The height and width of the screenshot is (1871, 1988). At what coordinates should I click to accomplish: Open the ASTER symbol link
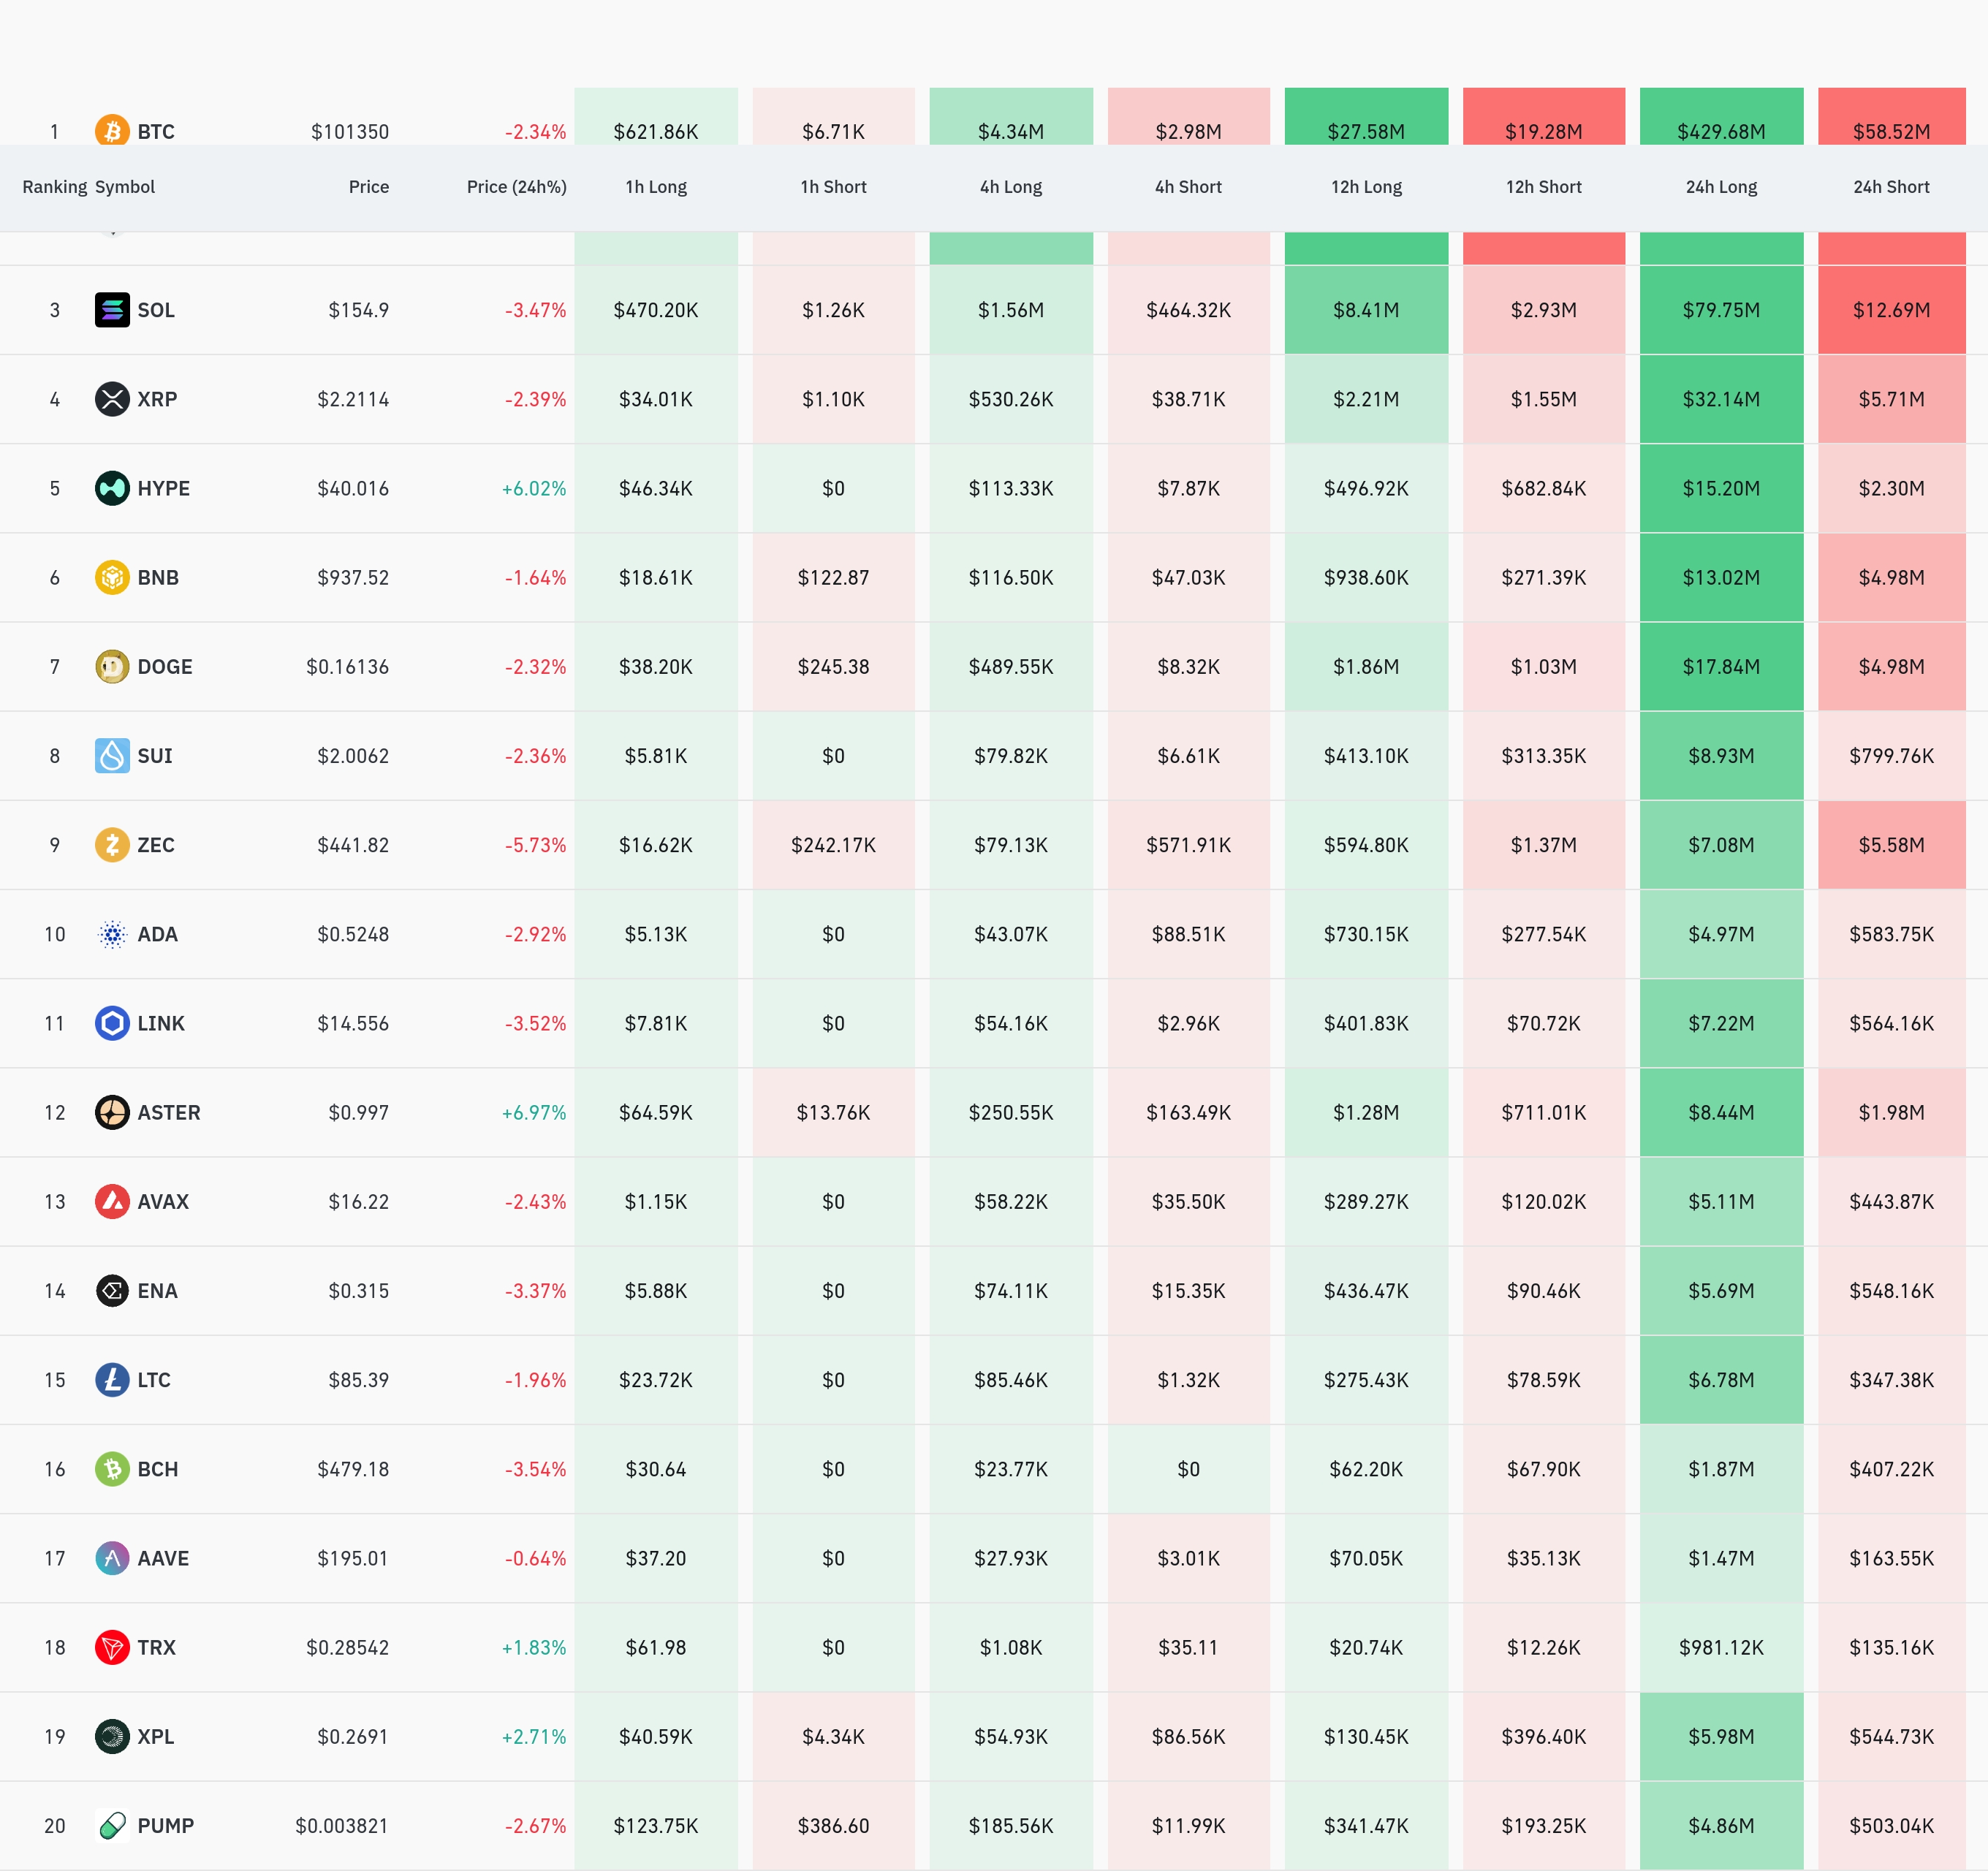(x=169, y=1112)
